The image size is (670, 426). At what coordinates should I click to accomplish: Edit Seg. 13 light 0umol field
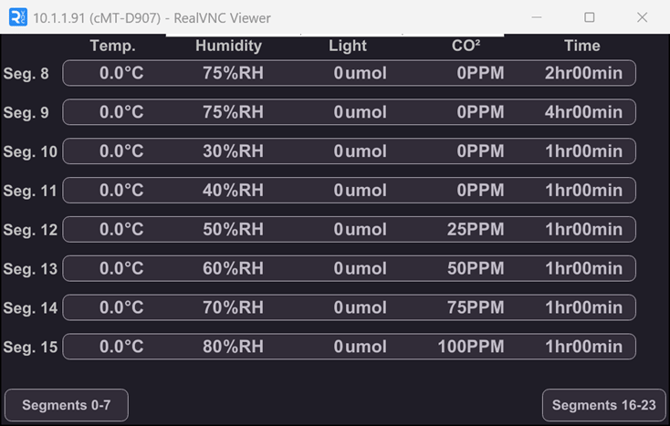point(359,269)
